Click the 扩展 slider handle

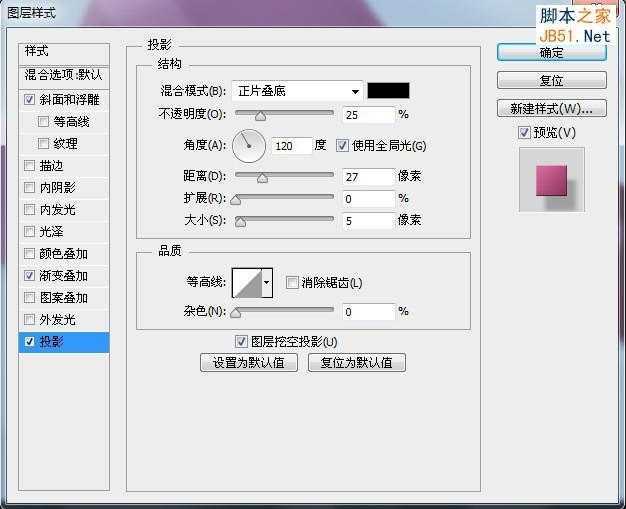(236, 200)
